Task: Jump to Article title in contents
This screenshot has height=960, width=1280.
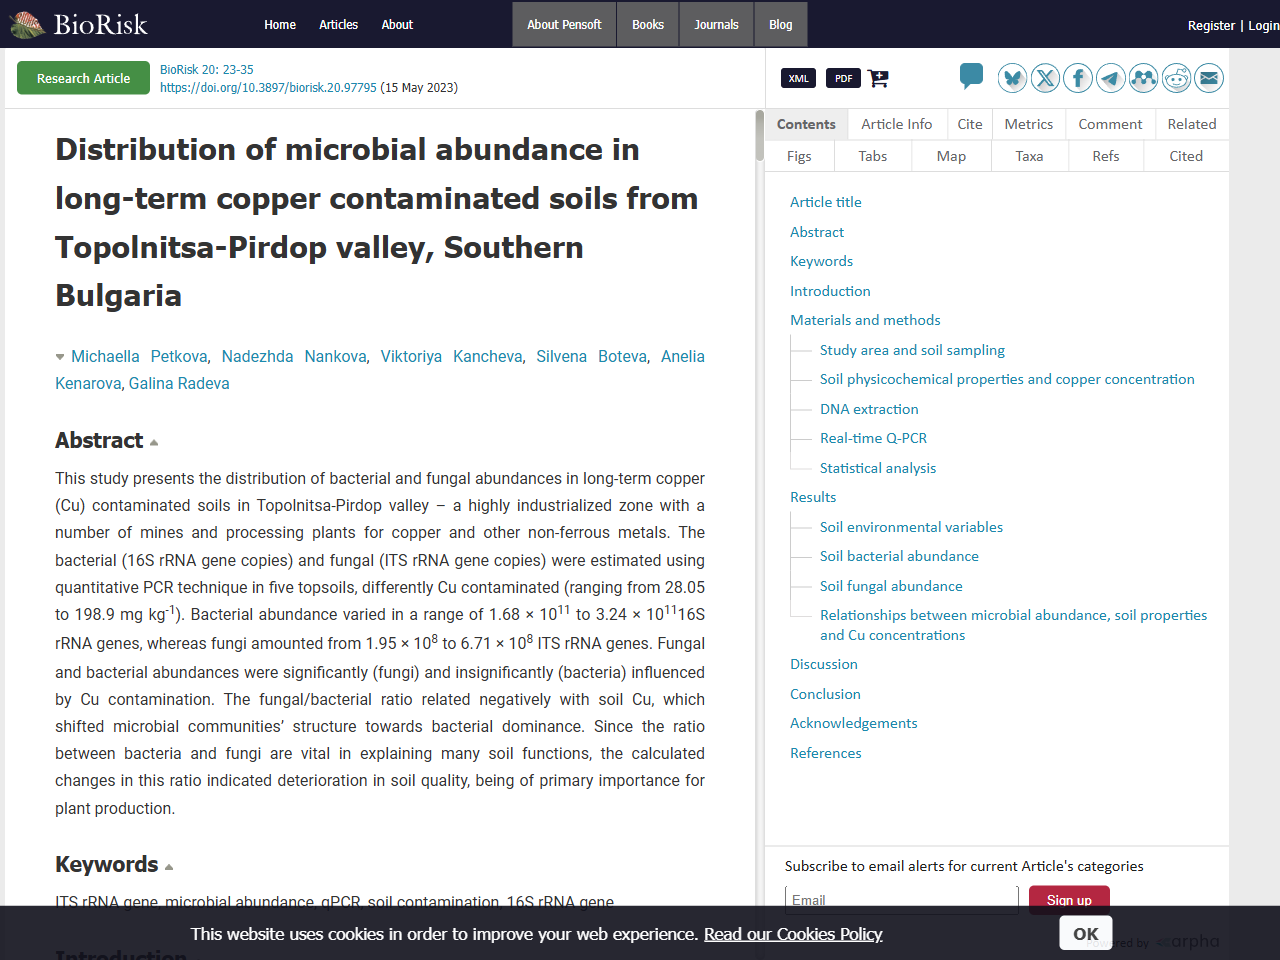Action: point(826,202)
